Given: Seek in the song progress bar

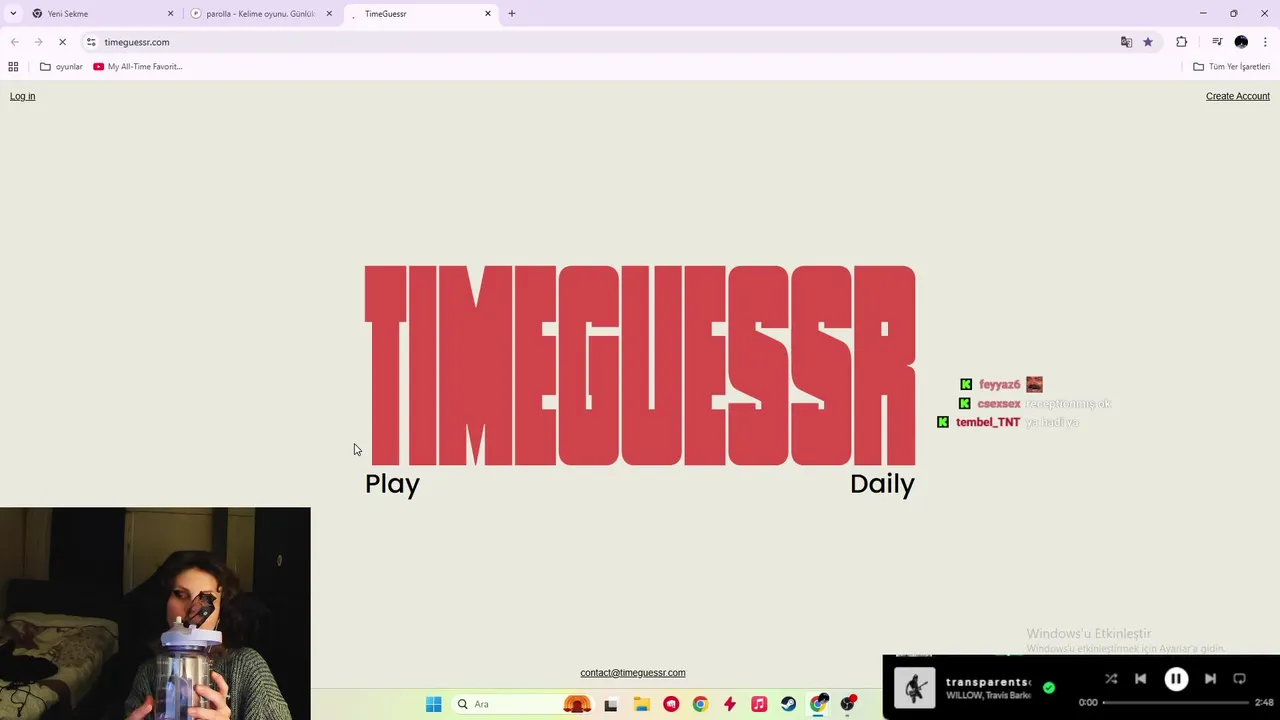Looking at the screenshot, I should click(x=1175, y=702).
